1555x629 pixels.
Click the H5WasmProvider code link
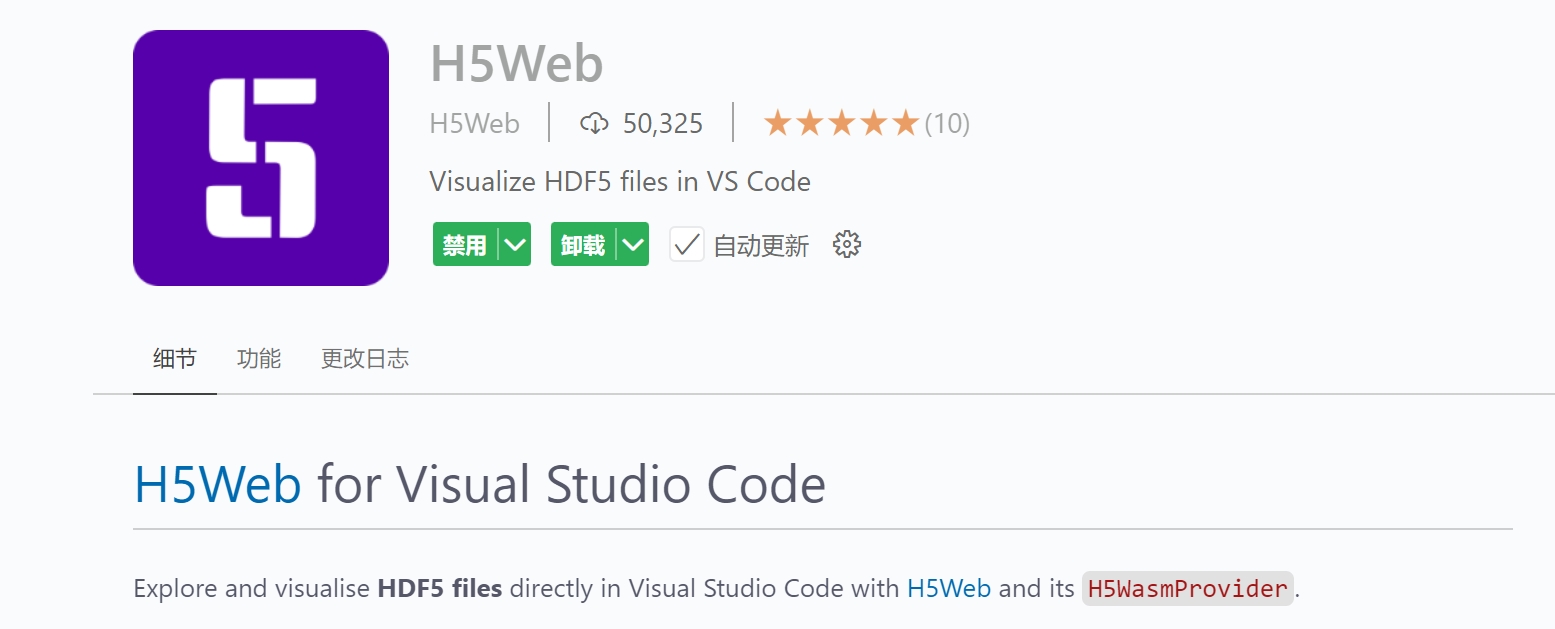(1188, 589)
